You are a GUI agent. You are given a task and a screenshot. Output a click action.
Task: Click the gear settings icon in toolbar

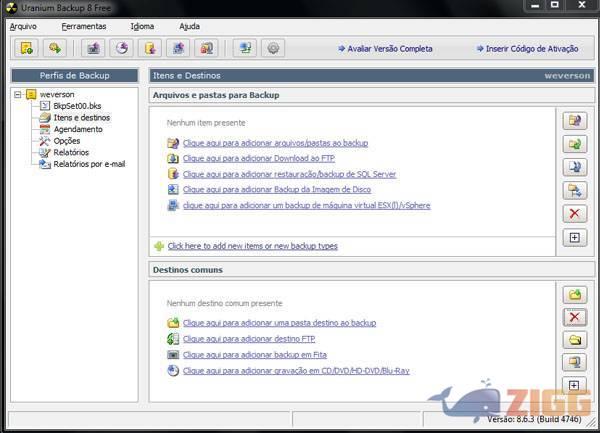pos(273,48)
